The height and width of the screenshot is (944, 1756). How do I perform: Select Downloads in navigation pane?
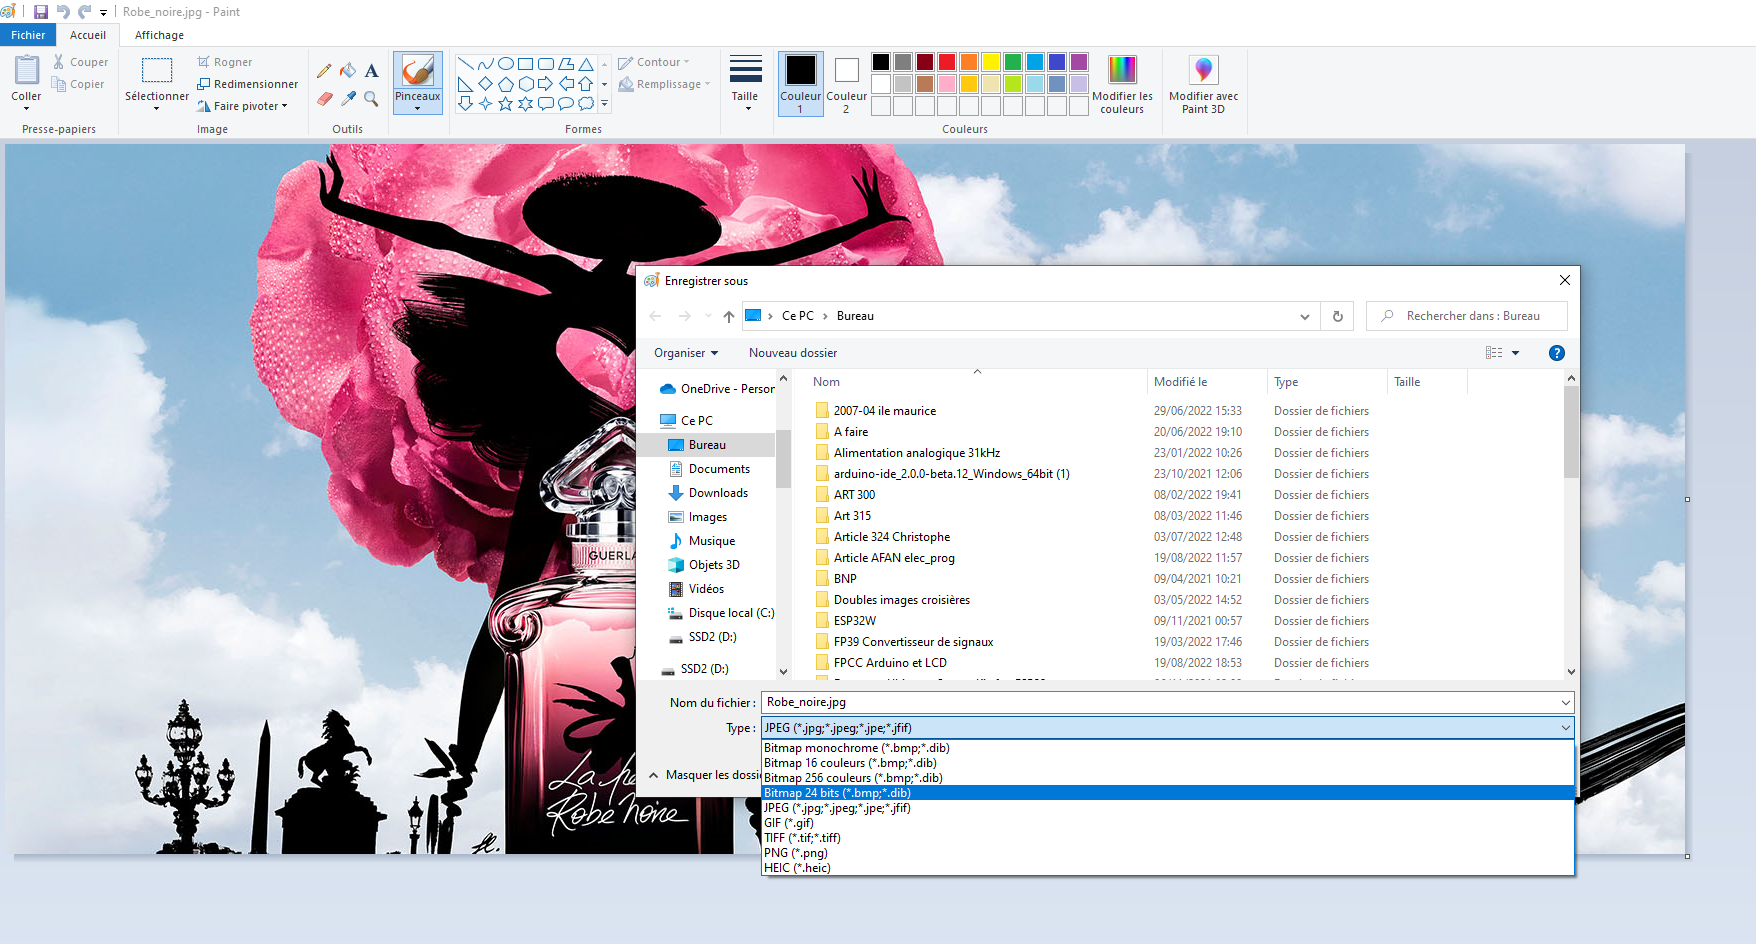718,493
